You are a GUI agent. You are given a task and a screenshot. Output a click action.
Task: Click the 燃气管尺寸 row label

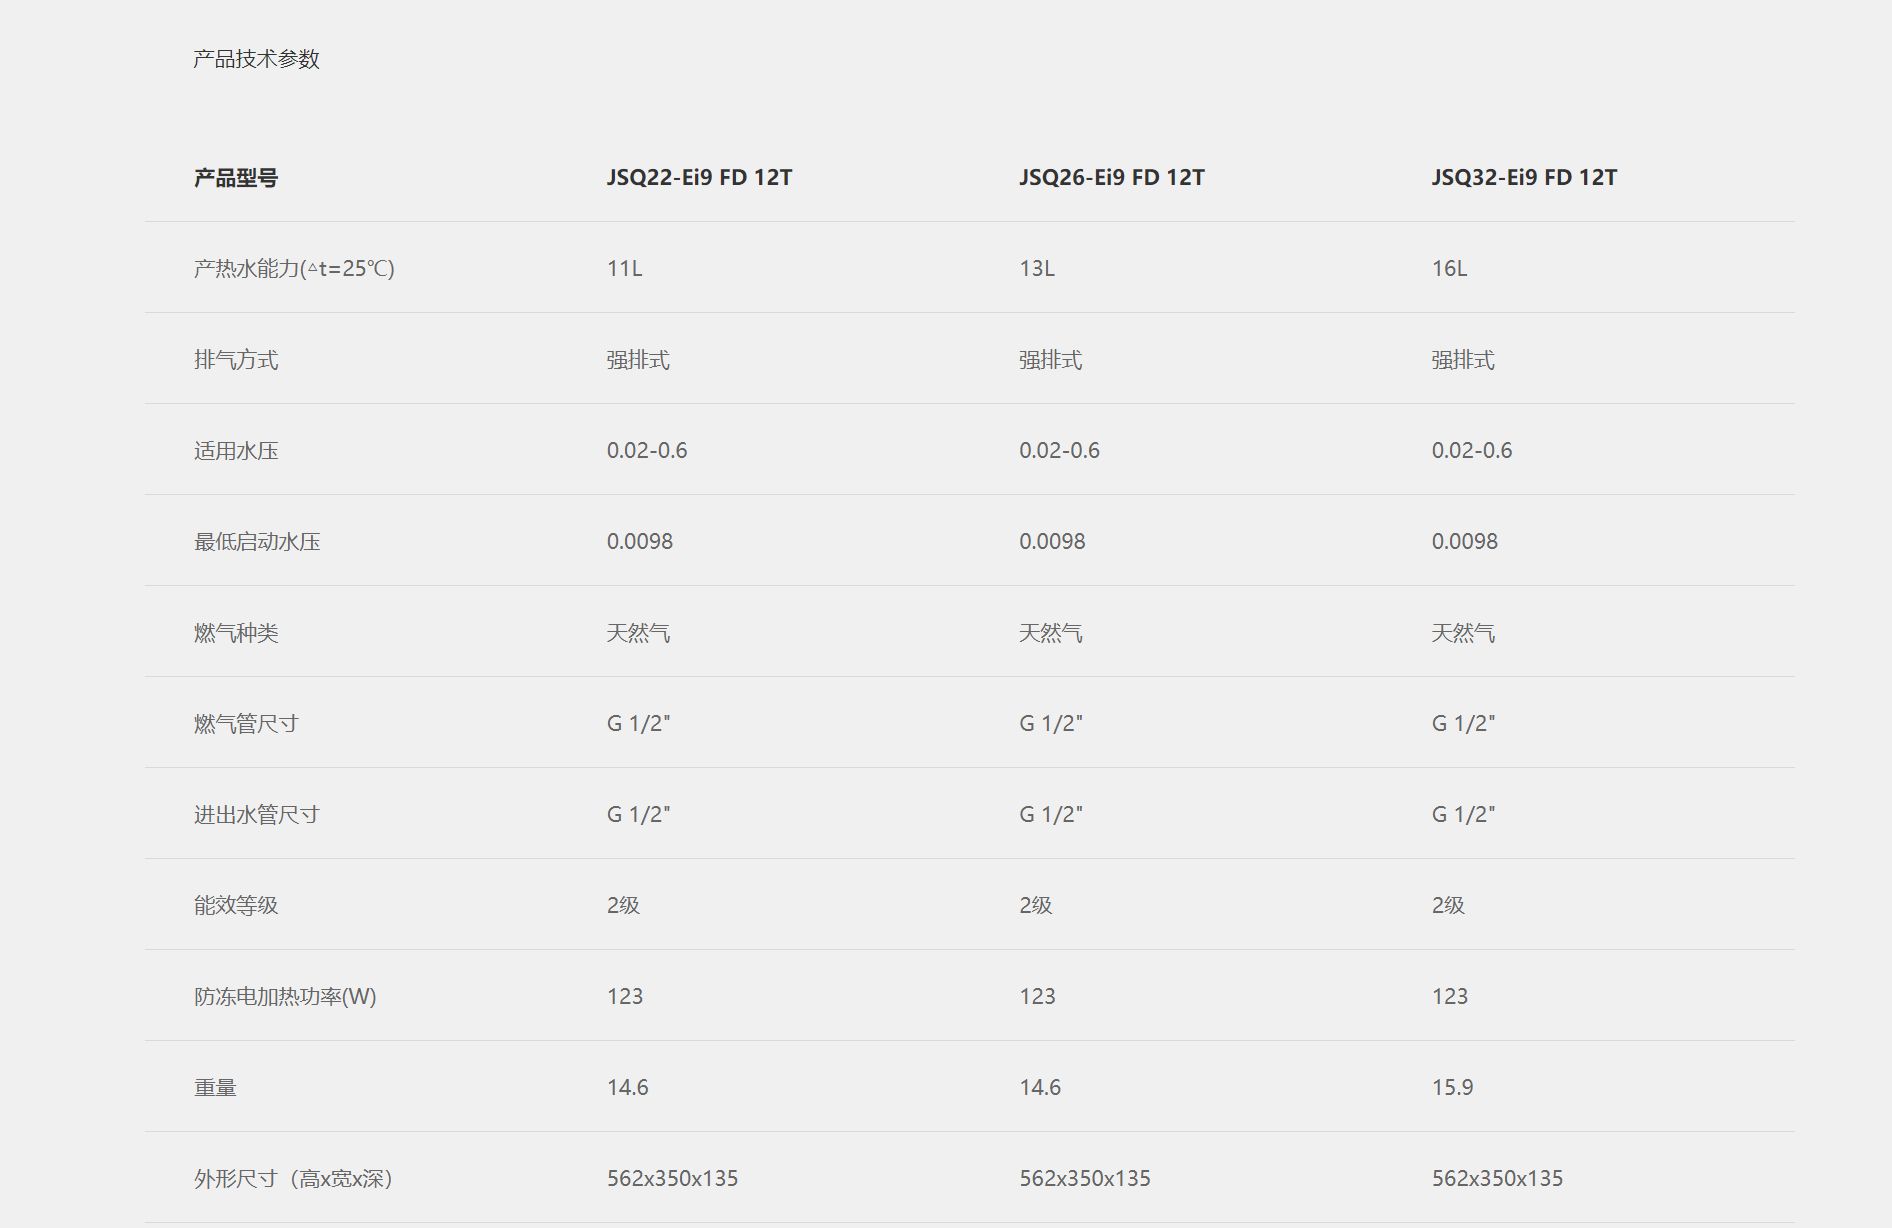pos(246,724)
